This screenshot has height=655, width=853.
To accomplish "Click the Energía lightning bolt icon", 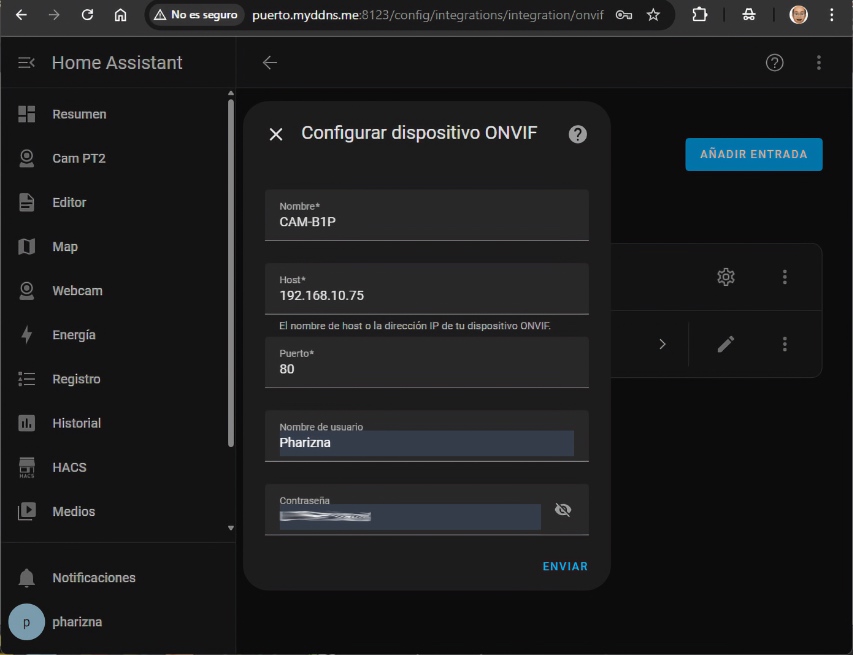I will (x=26, y=335).
